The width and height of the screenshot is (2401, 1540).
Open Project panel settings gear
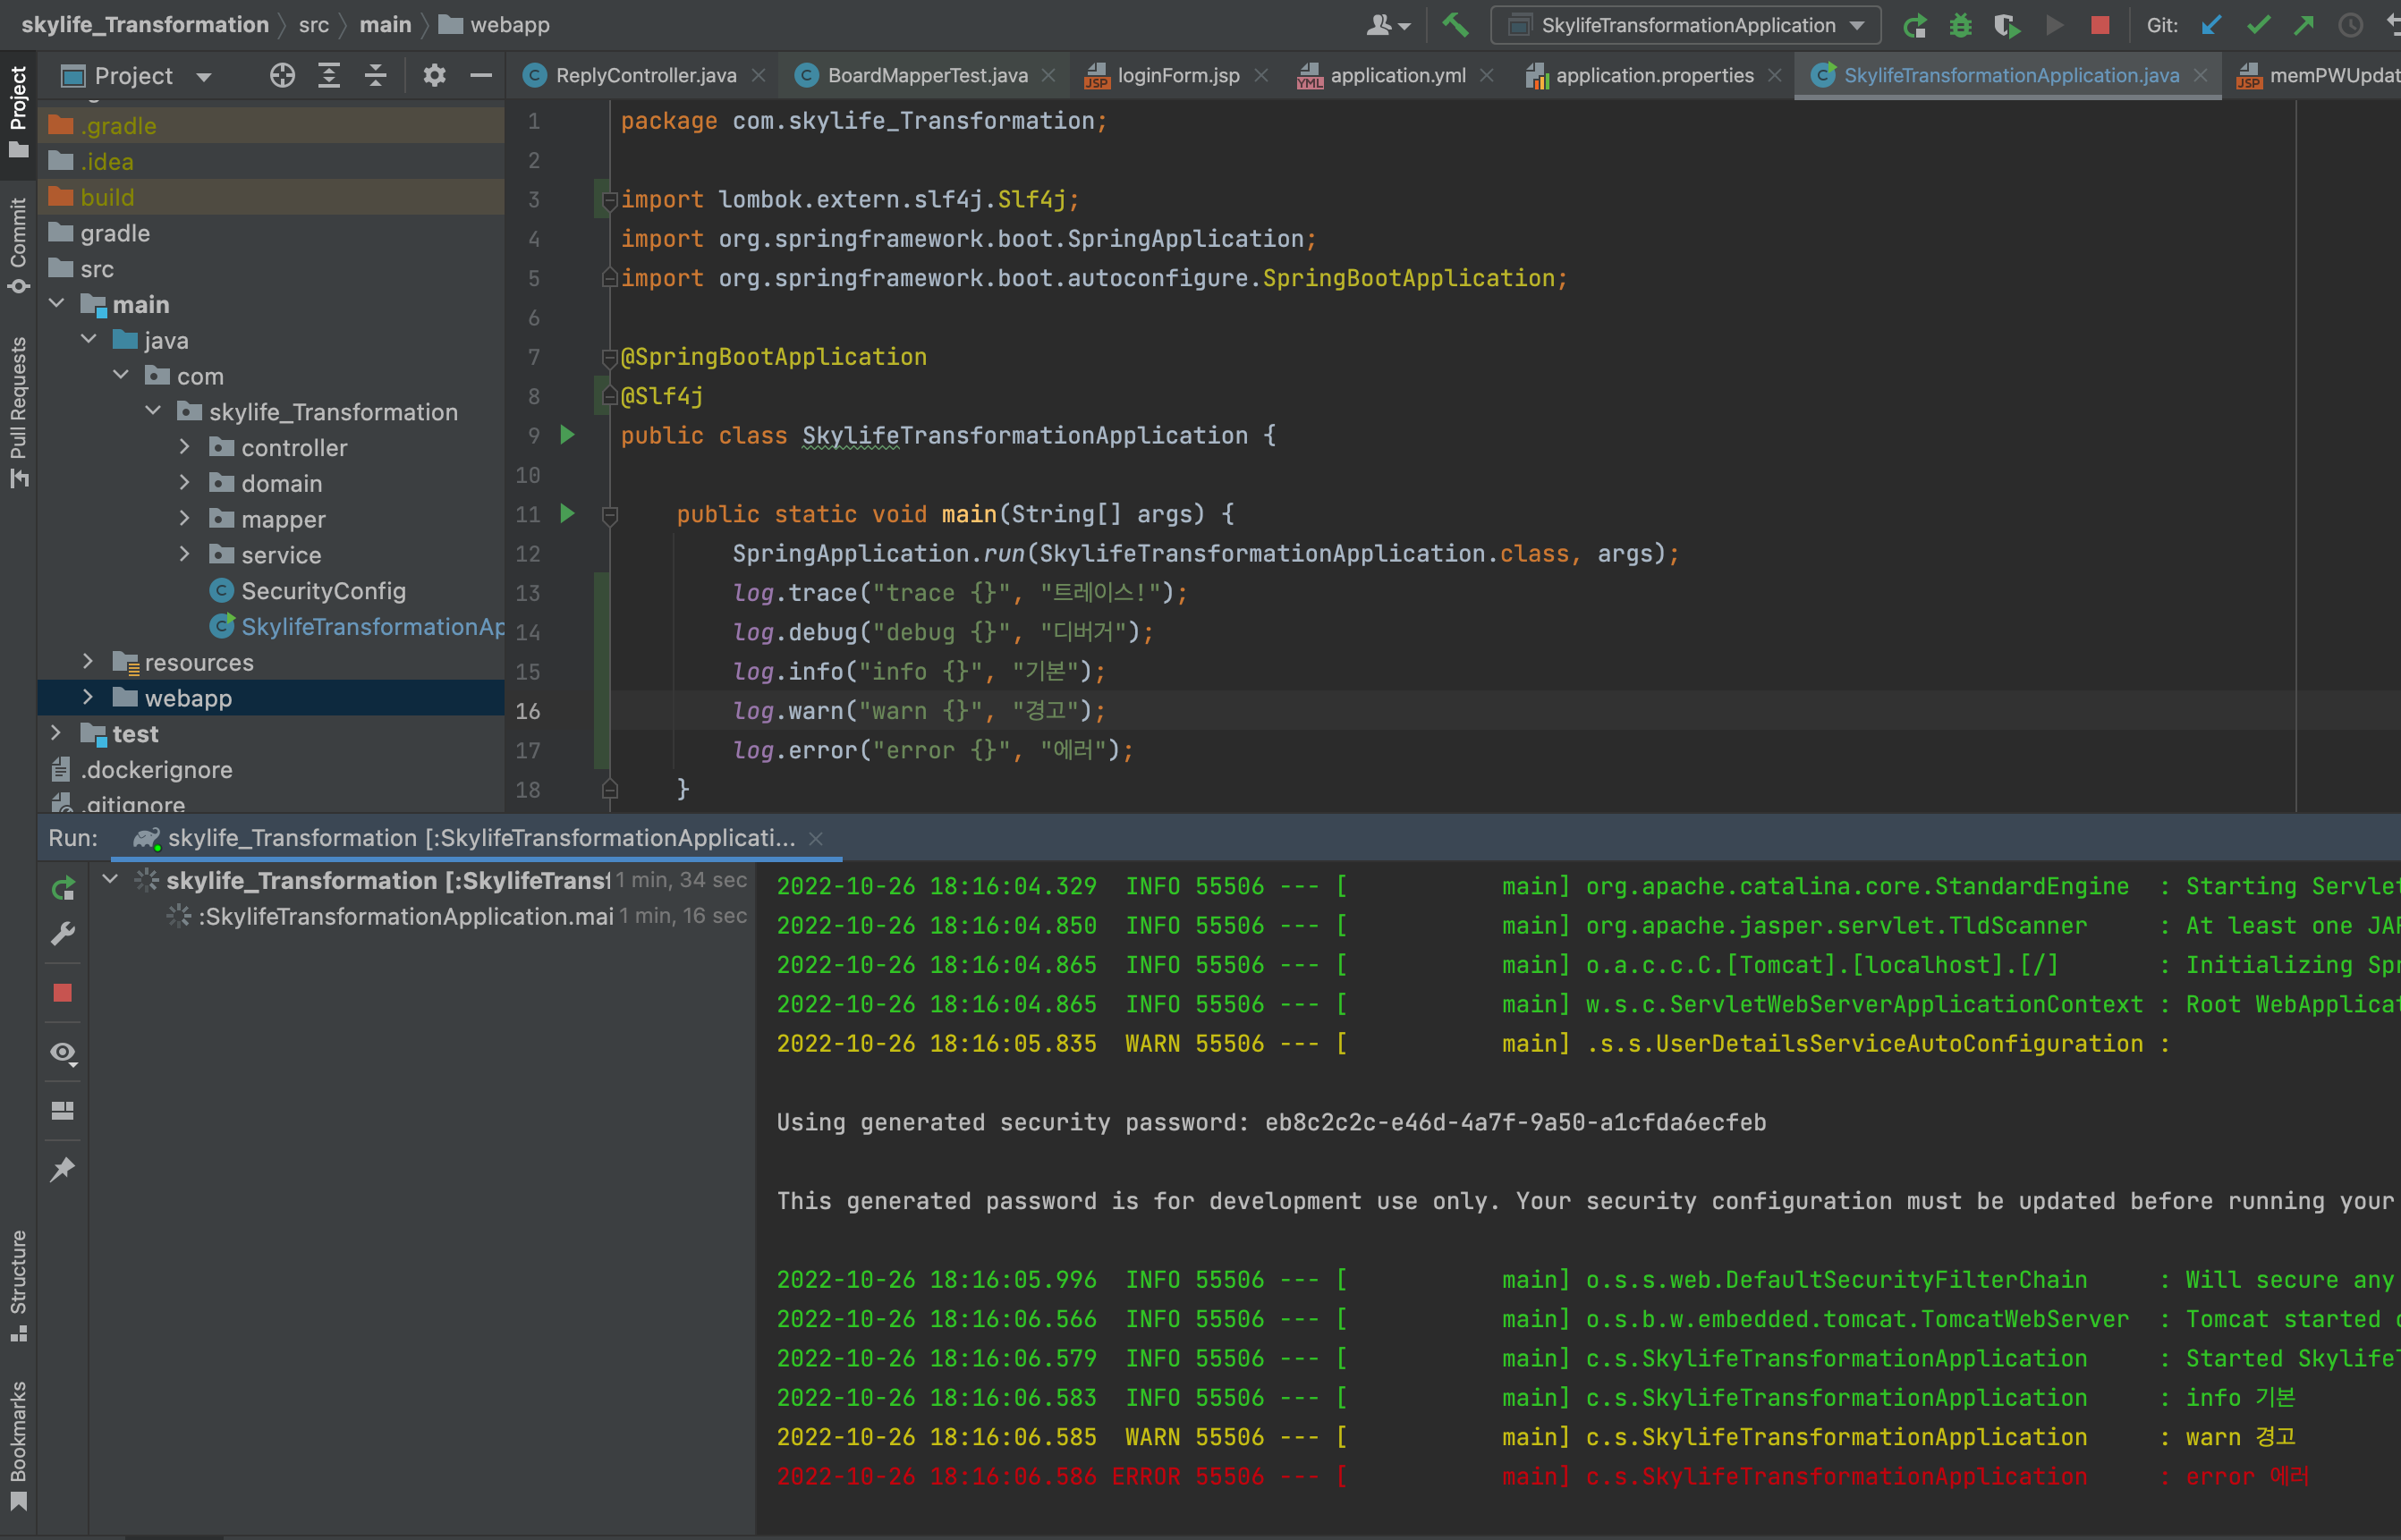pos(433,76)
